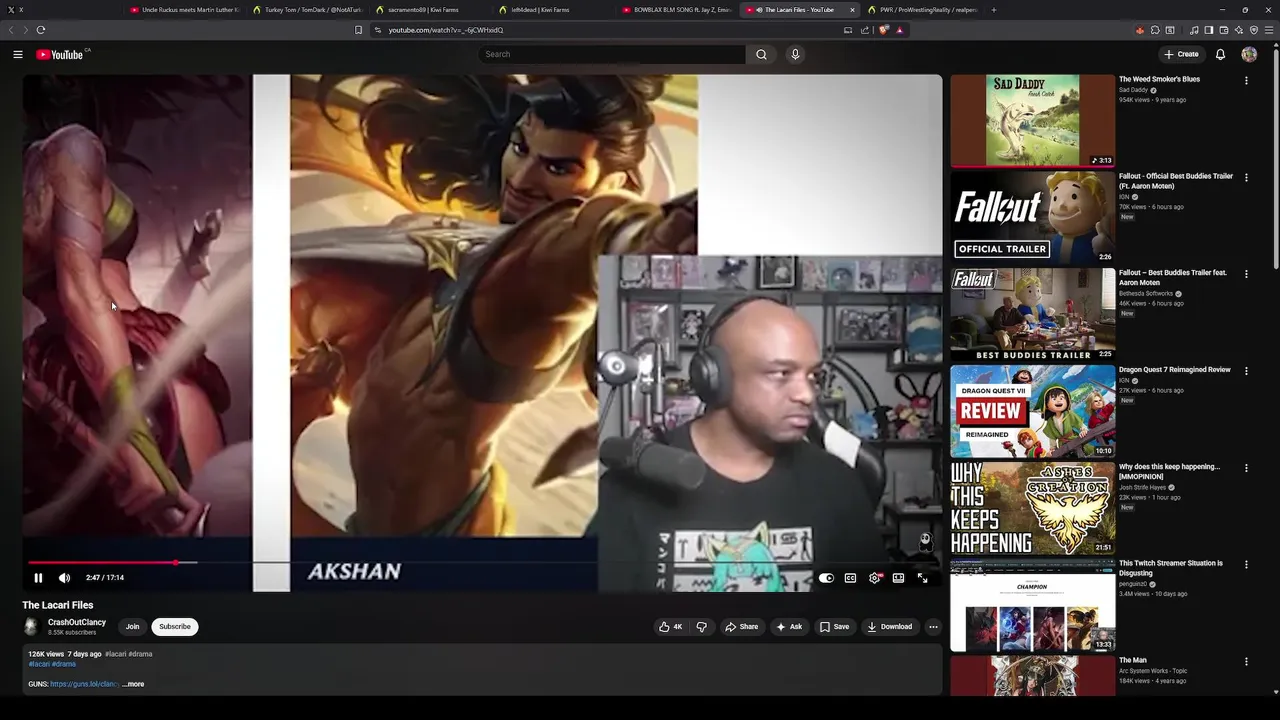1280x720 pixels.
Task: Switch to InfMdead Kiwi Farms tab
Action: point(553,10)
